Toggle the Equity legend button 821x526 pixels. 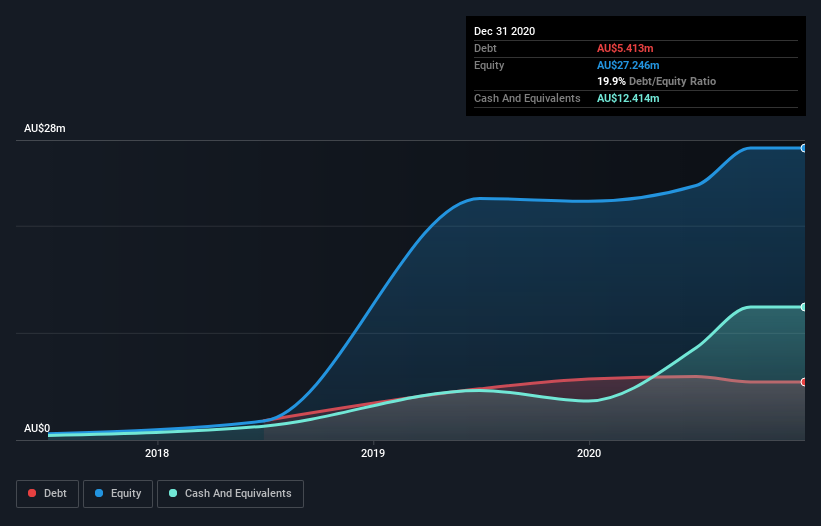pos(118,494)
